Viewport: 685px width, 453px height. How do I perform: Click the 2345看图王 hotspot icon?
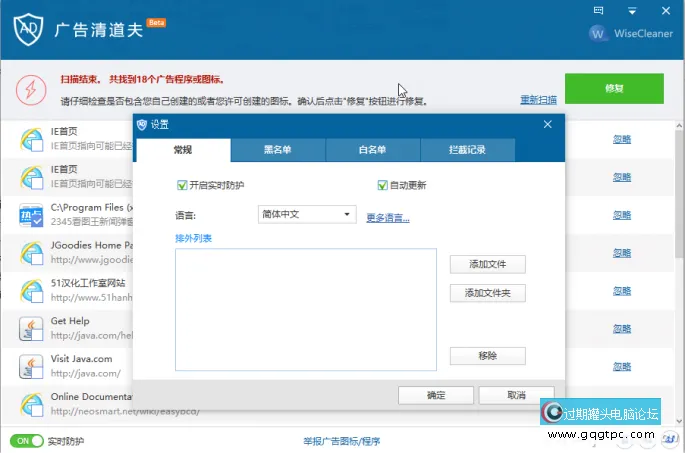[31, 215]
